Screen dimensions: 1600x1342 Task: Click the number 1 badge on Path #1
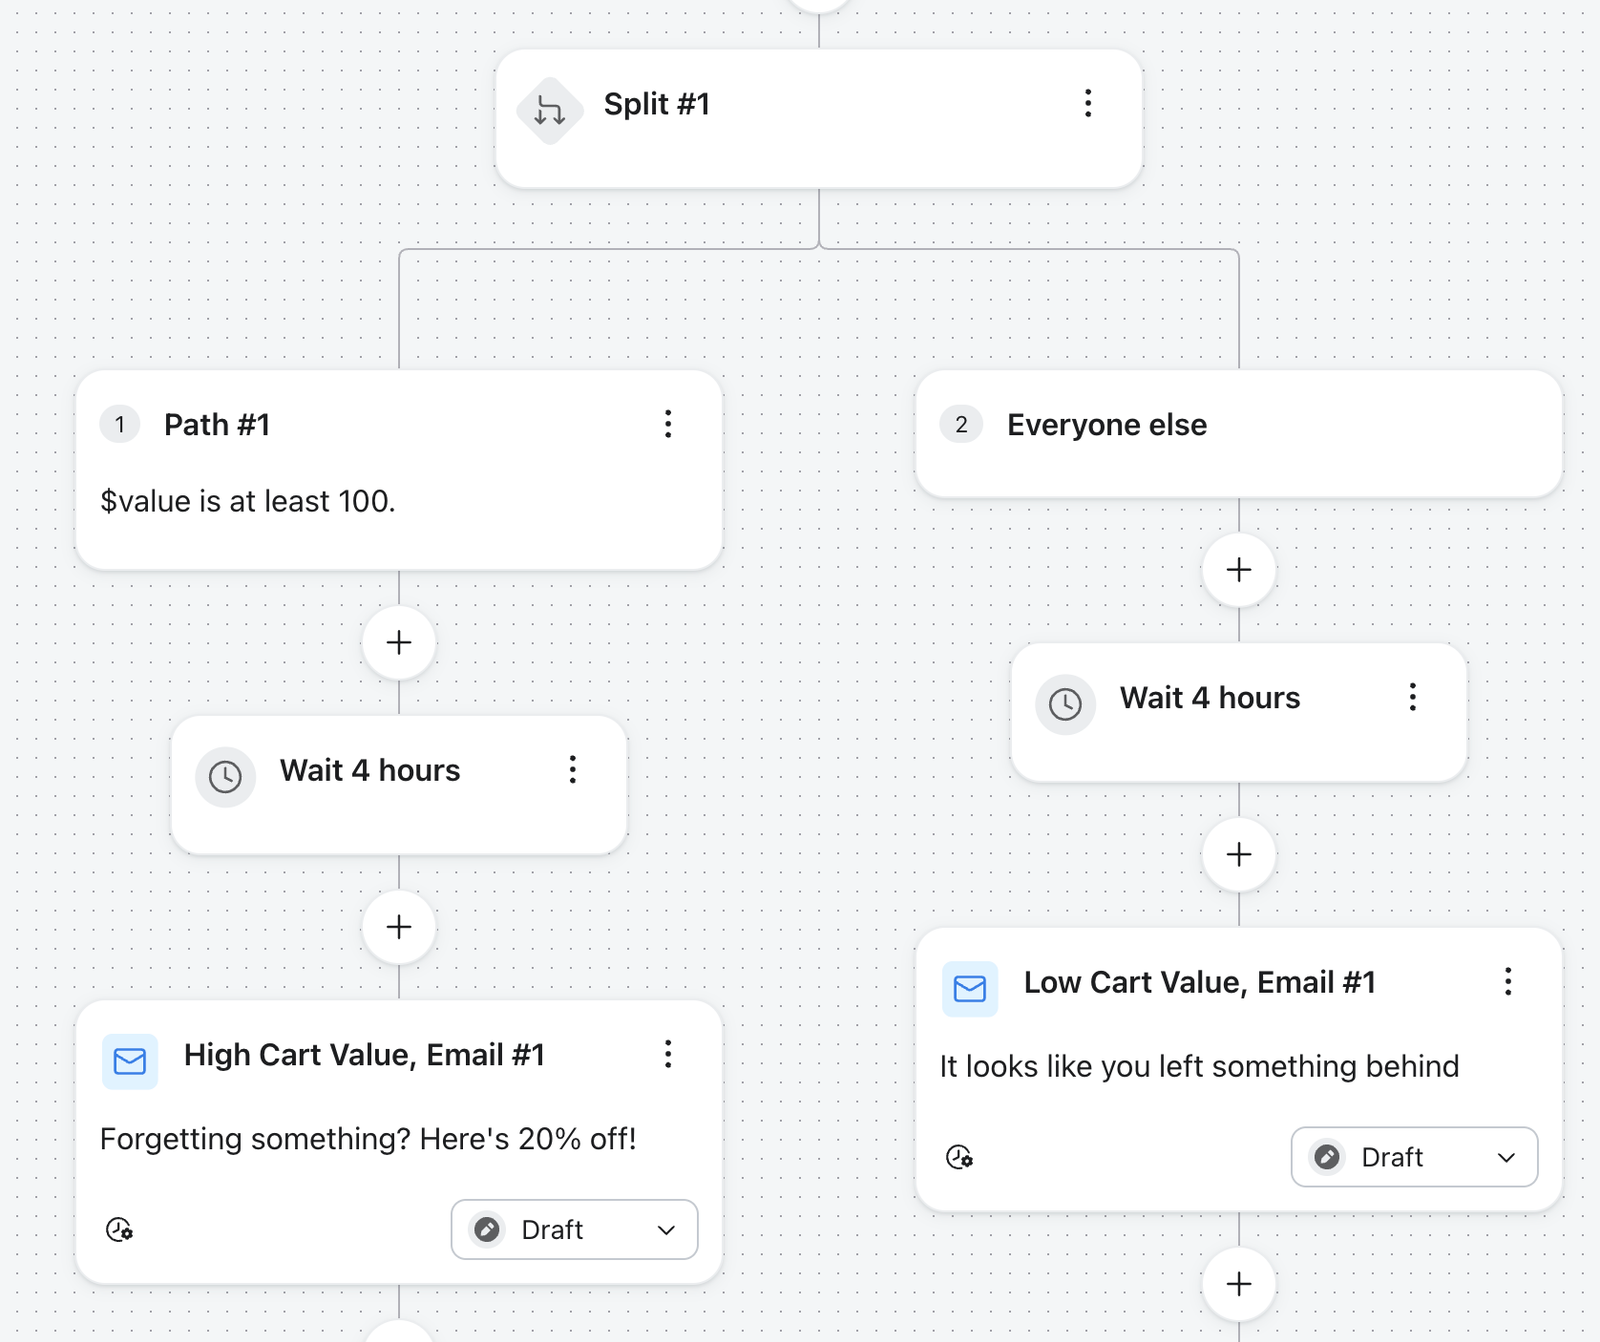coord(120,425)
